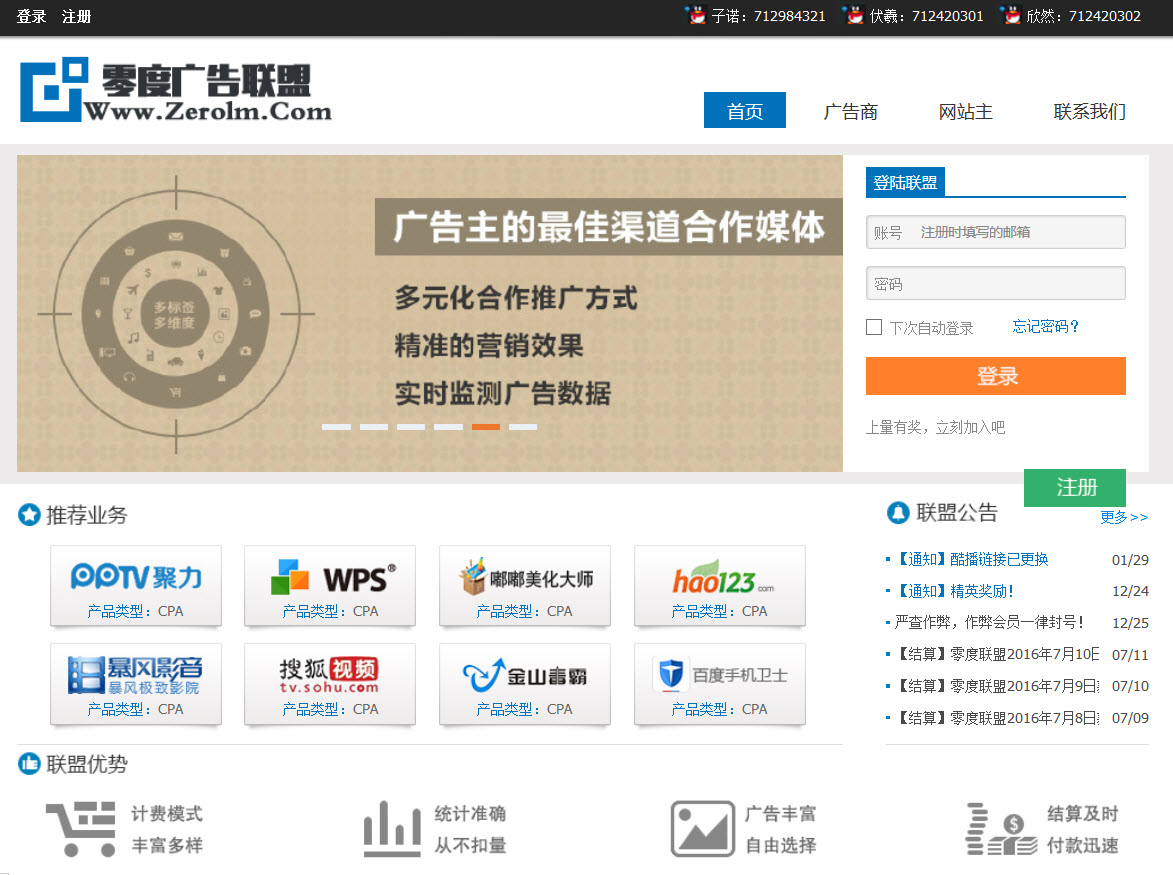Open the 网站主 navigation tab
This screenshot has height=875, width=1173.
965,111
